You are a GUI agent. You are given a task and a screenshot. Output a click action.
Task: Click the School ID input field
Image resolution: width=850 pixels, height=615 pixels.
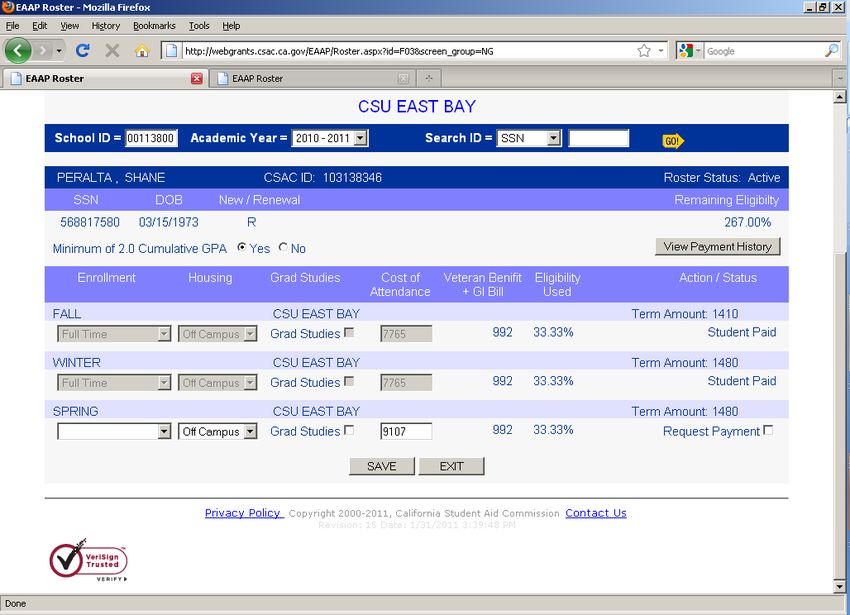(151, 138)
